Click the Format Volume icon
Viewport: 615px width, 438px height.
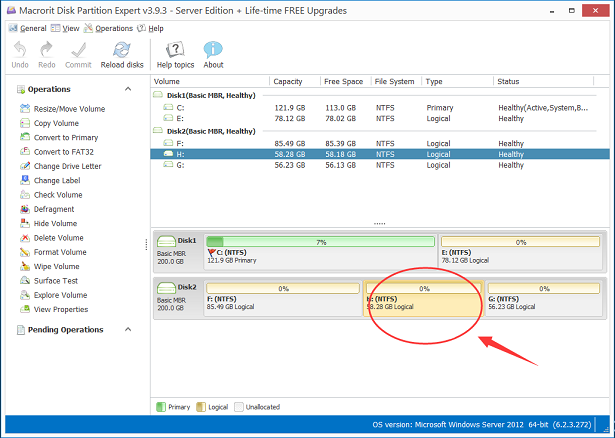click(x=25, y=252)
